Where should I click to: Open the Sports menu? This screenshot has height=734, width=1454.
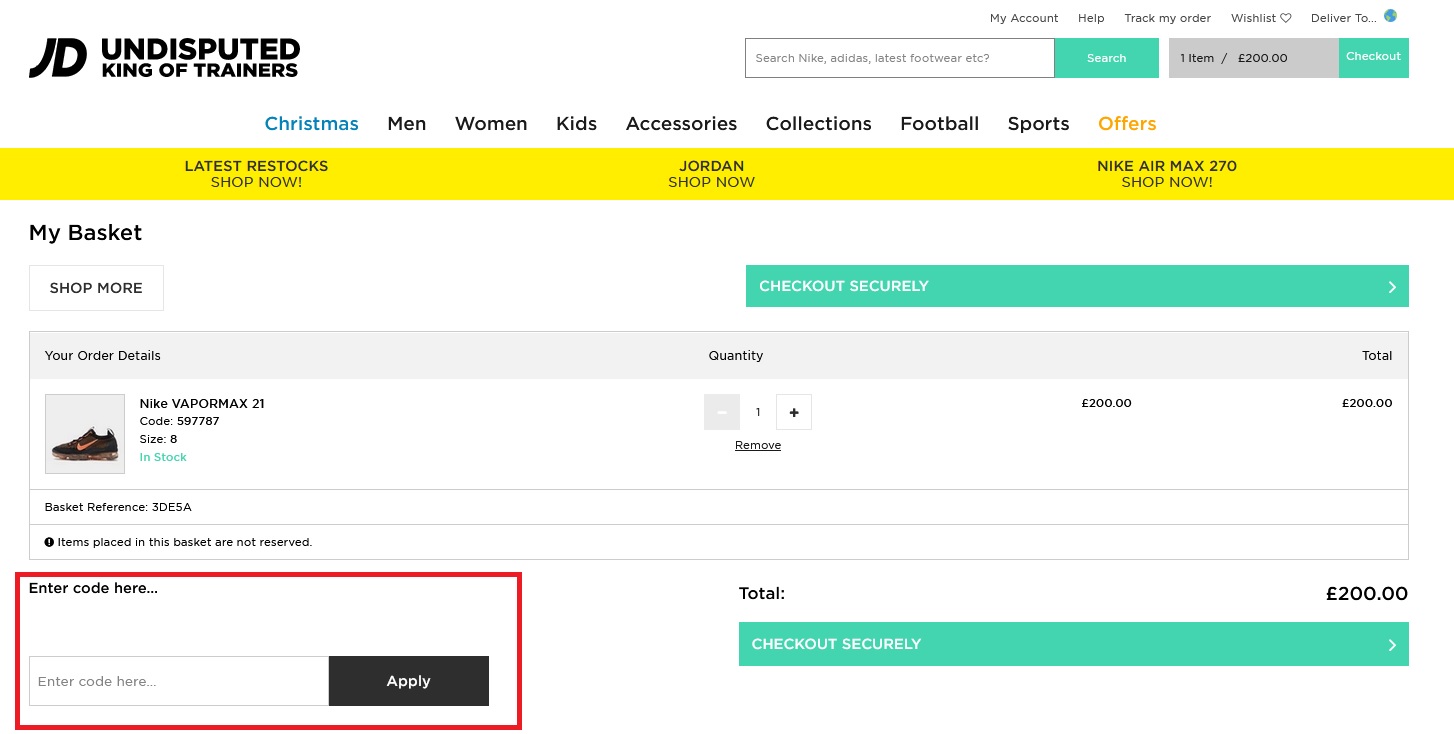[x=1038, y=124]
